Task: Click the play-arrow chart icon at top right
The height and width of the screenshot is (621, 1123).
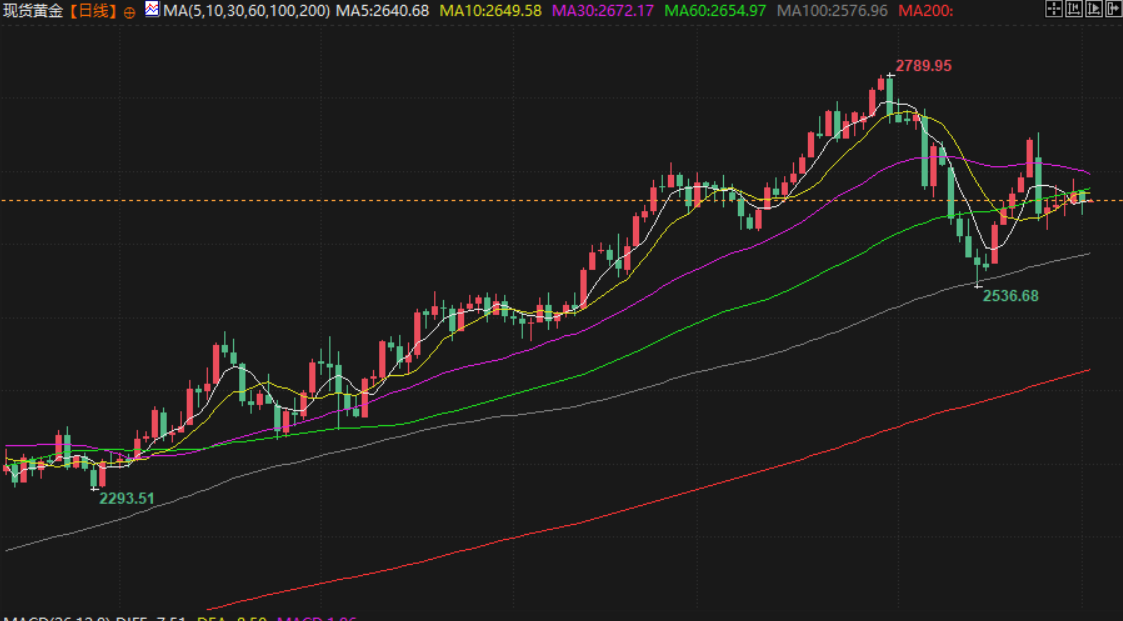Action: (1093, 10)
